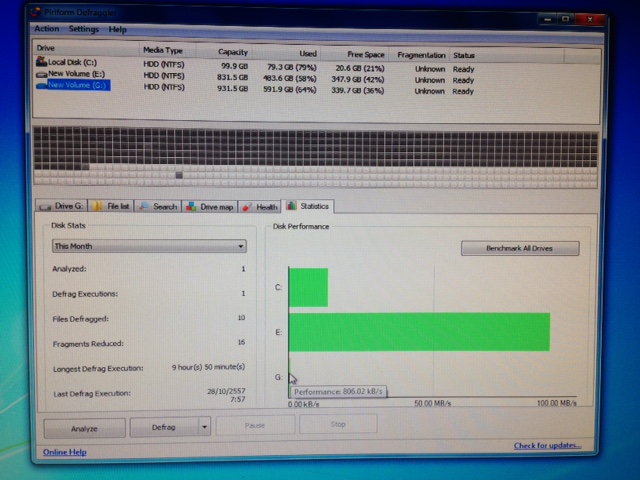
Task: Switch to the Search tab
Action: (158, 207)
